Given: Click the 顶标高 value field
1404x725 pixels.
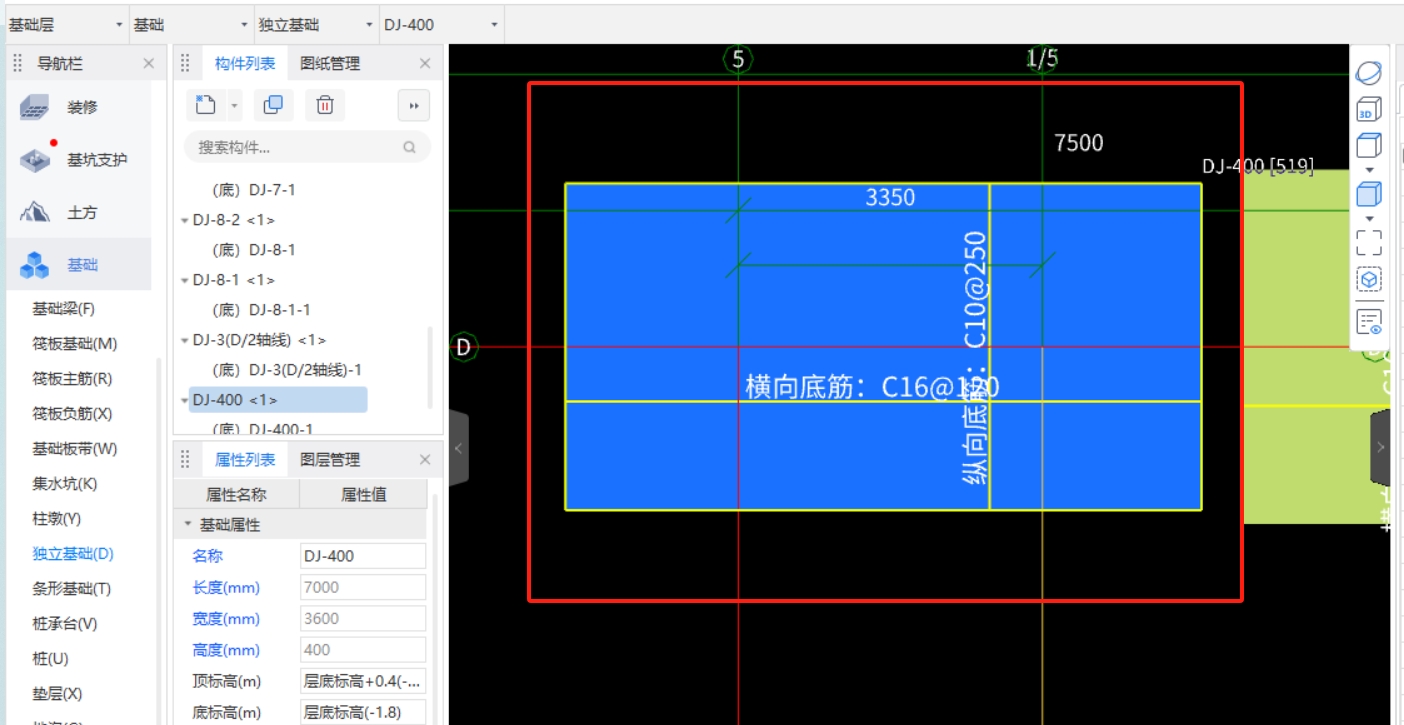Looking at the screenshot, I should pos(363,682).
